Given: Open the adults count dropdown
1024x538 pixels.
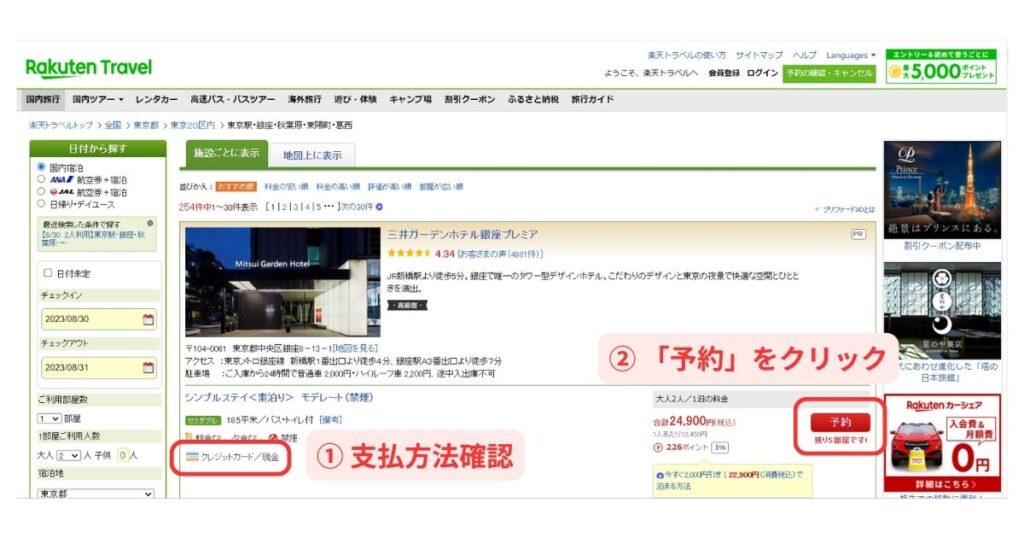Looking at the screenshot, I should [69, 455].
